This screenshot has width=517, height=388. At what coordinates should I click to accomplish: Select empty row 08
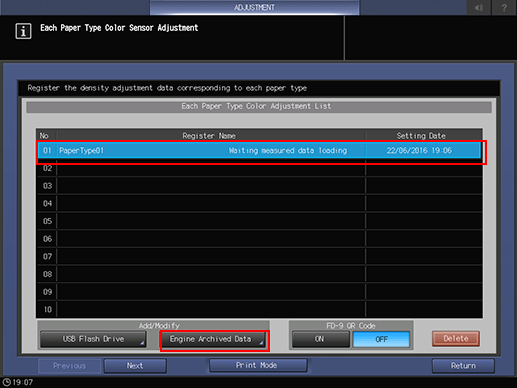click(259, 274)
